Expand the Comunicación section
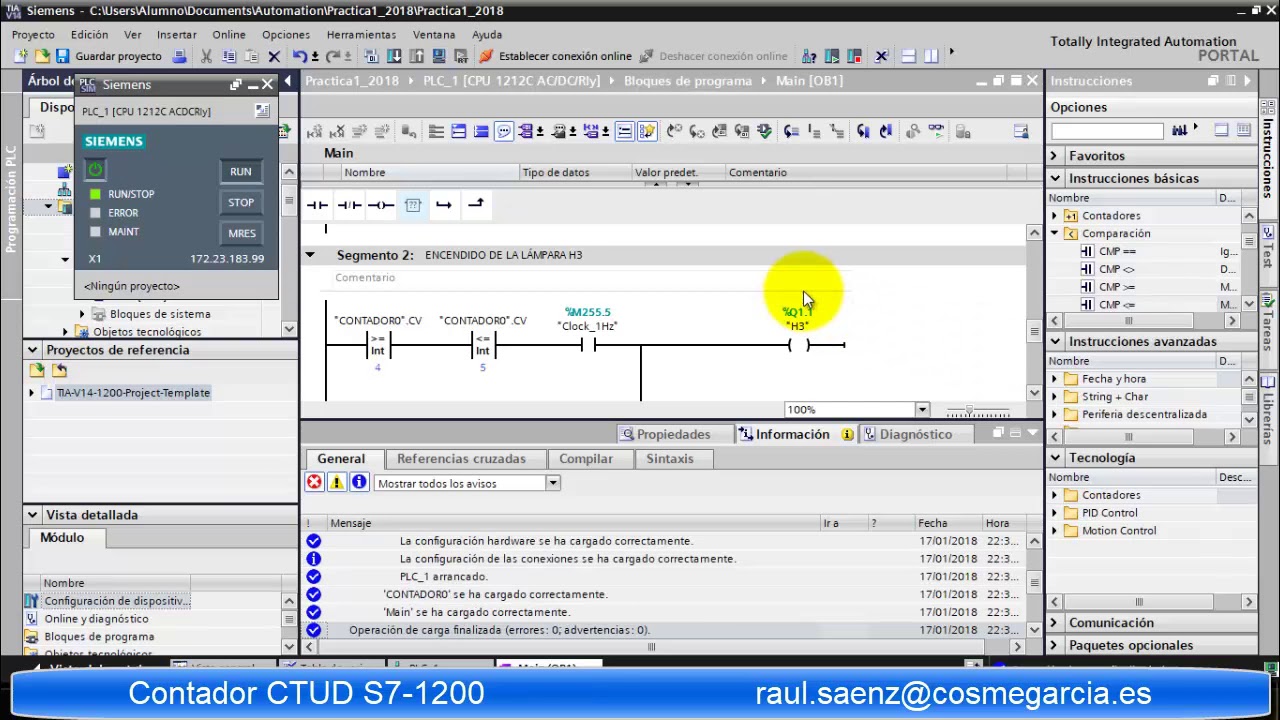 (x=1054, y=623)
